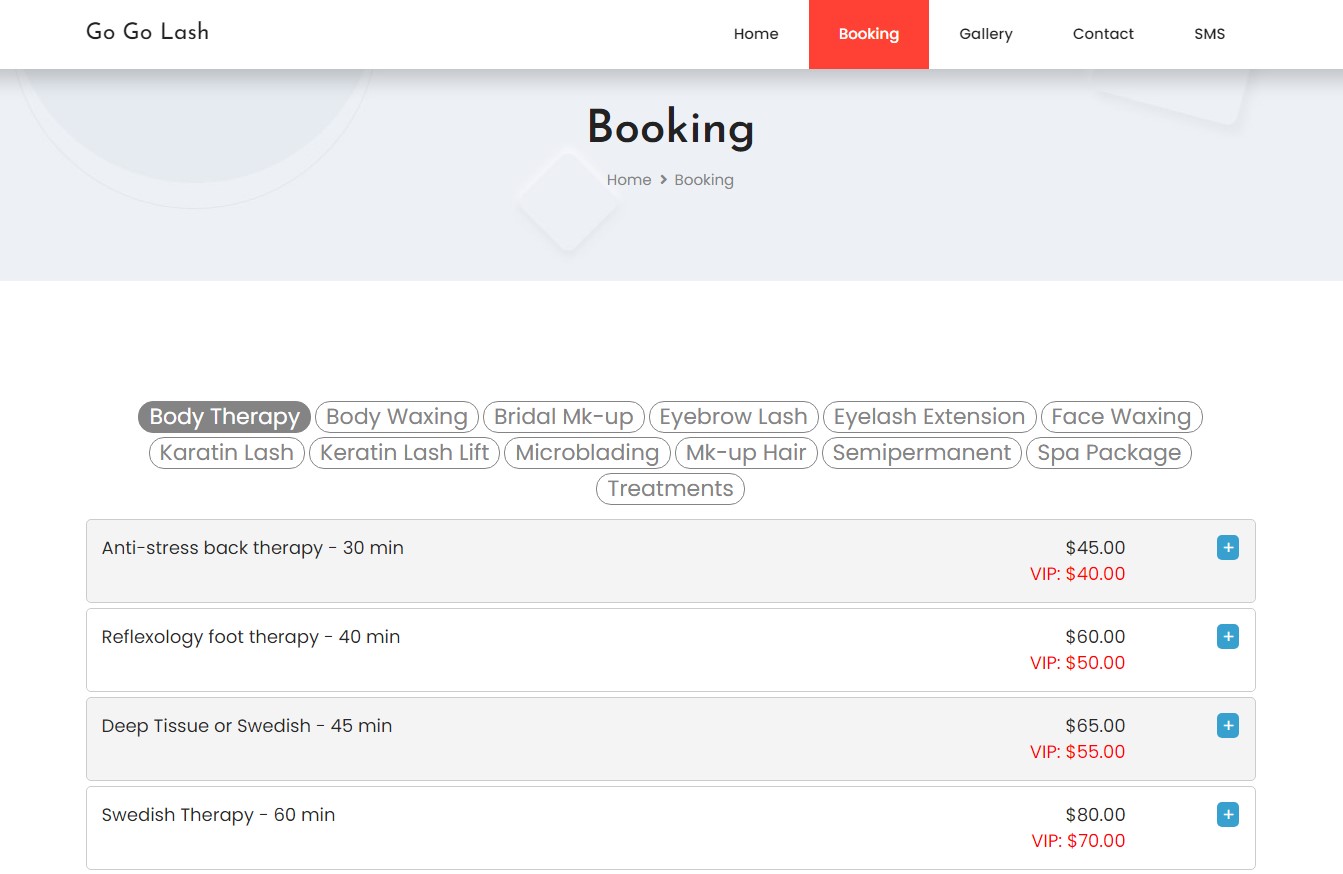The height and width of the screenshot is (874, 1343).
Task: Go to the Home navigation menu item
Action: coord(755,34)
